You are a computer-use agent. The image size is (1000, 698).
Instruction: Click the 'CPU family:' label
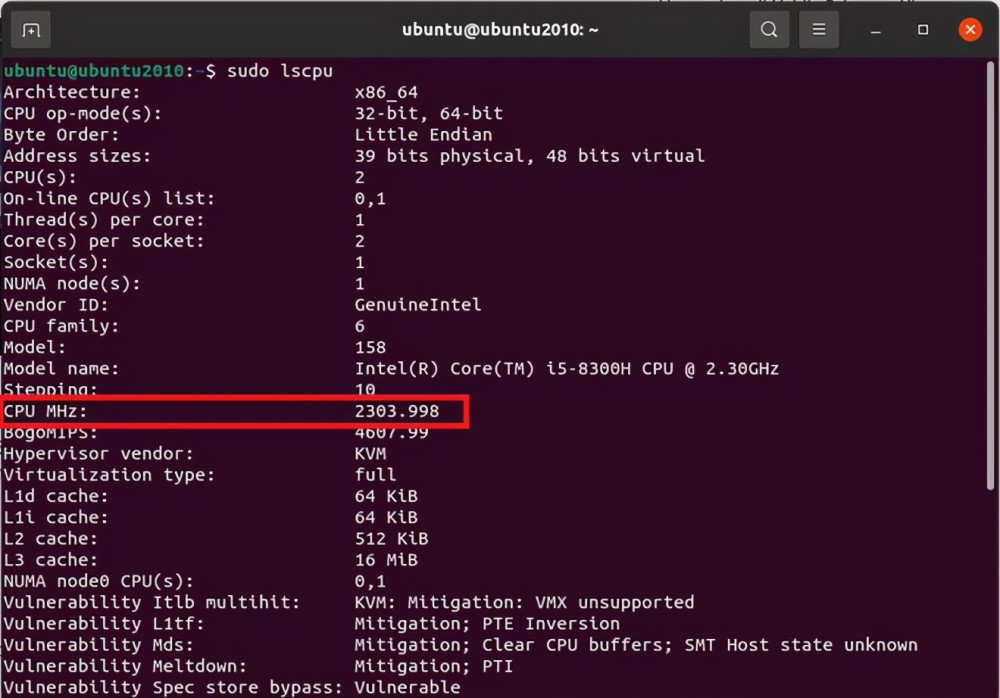click(61, 326)
